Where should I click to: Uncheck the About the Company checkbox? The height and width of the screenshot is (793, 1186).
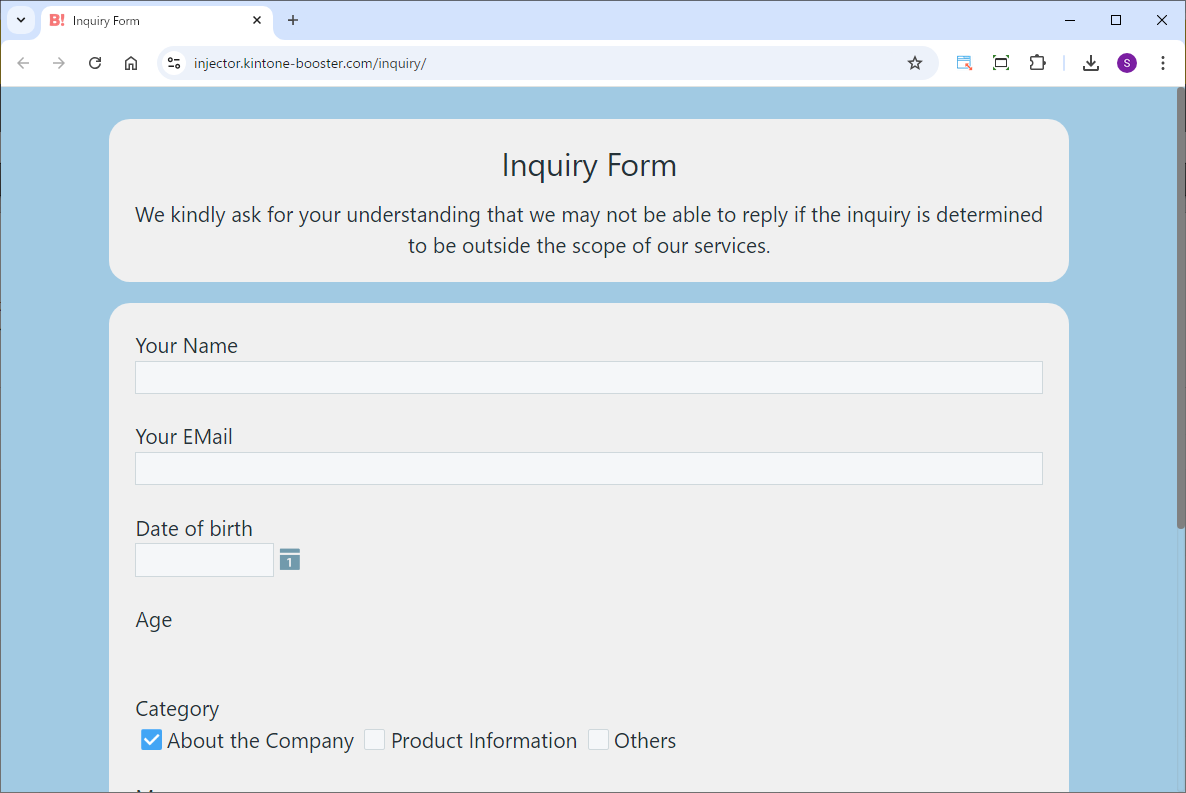151,740
